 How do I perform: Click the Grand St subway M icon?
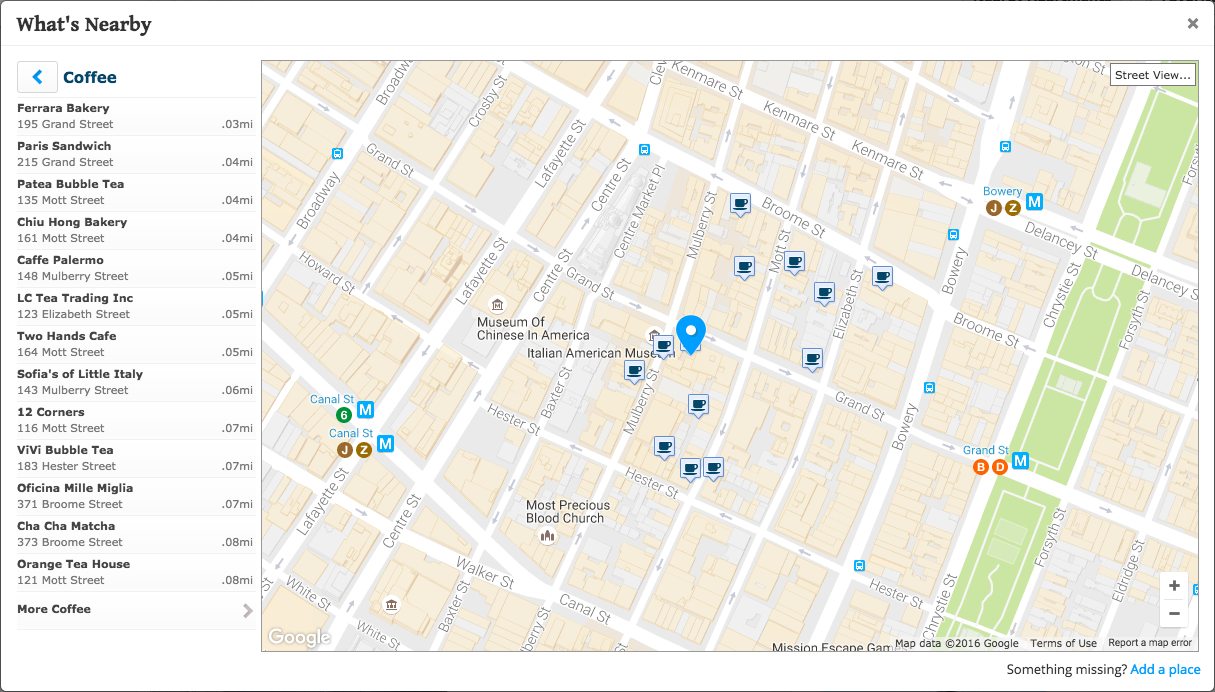click(1020, 461)
